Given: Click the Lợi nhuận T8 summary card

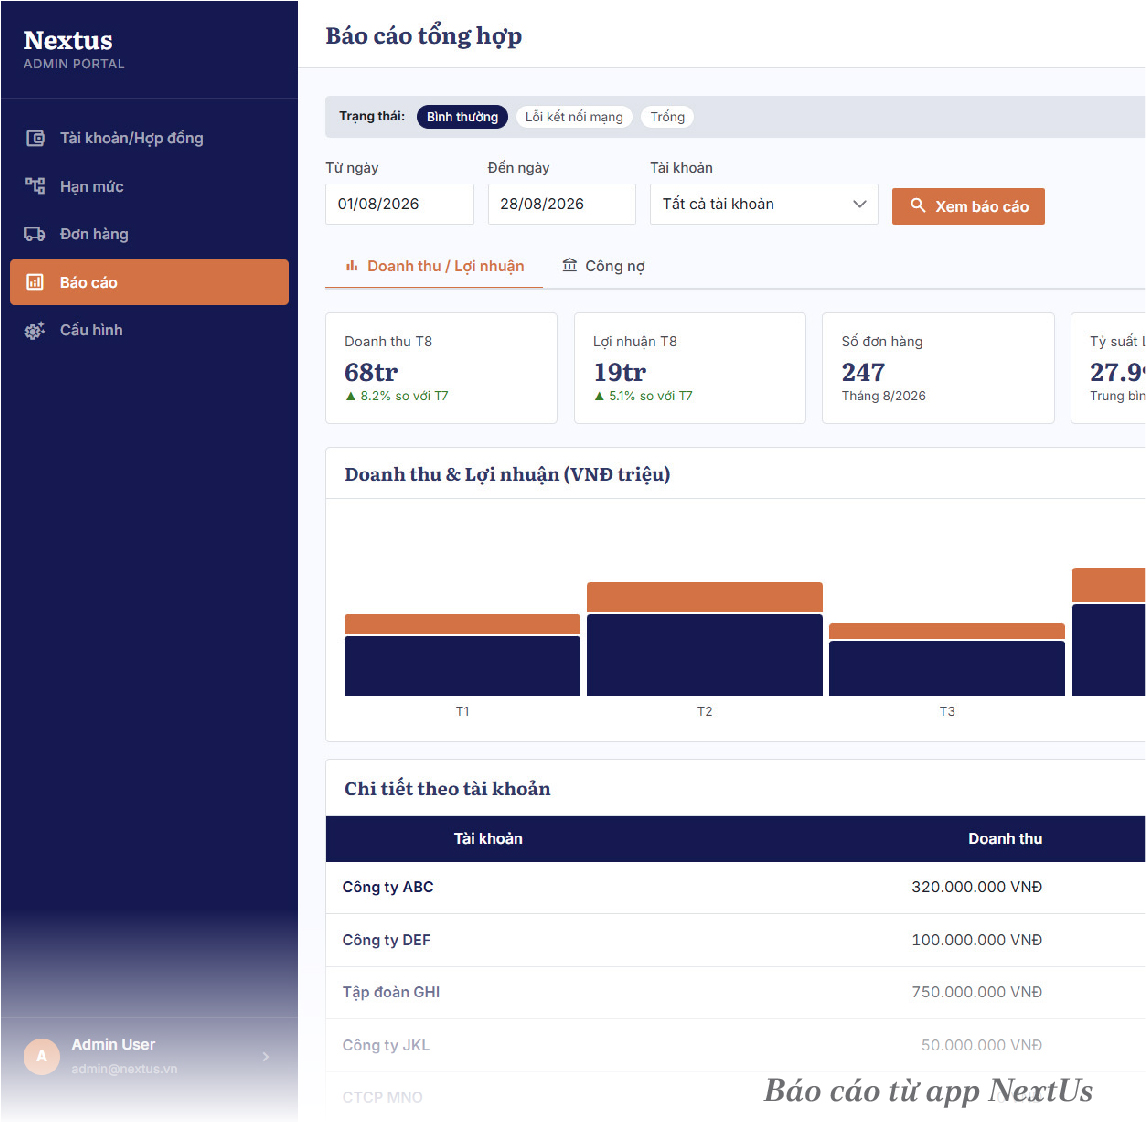Looking at the screenshot, I should click(690, 368).
